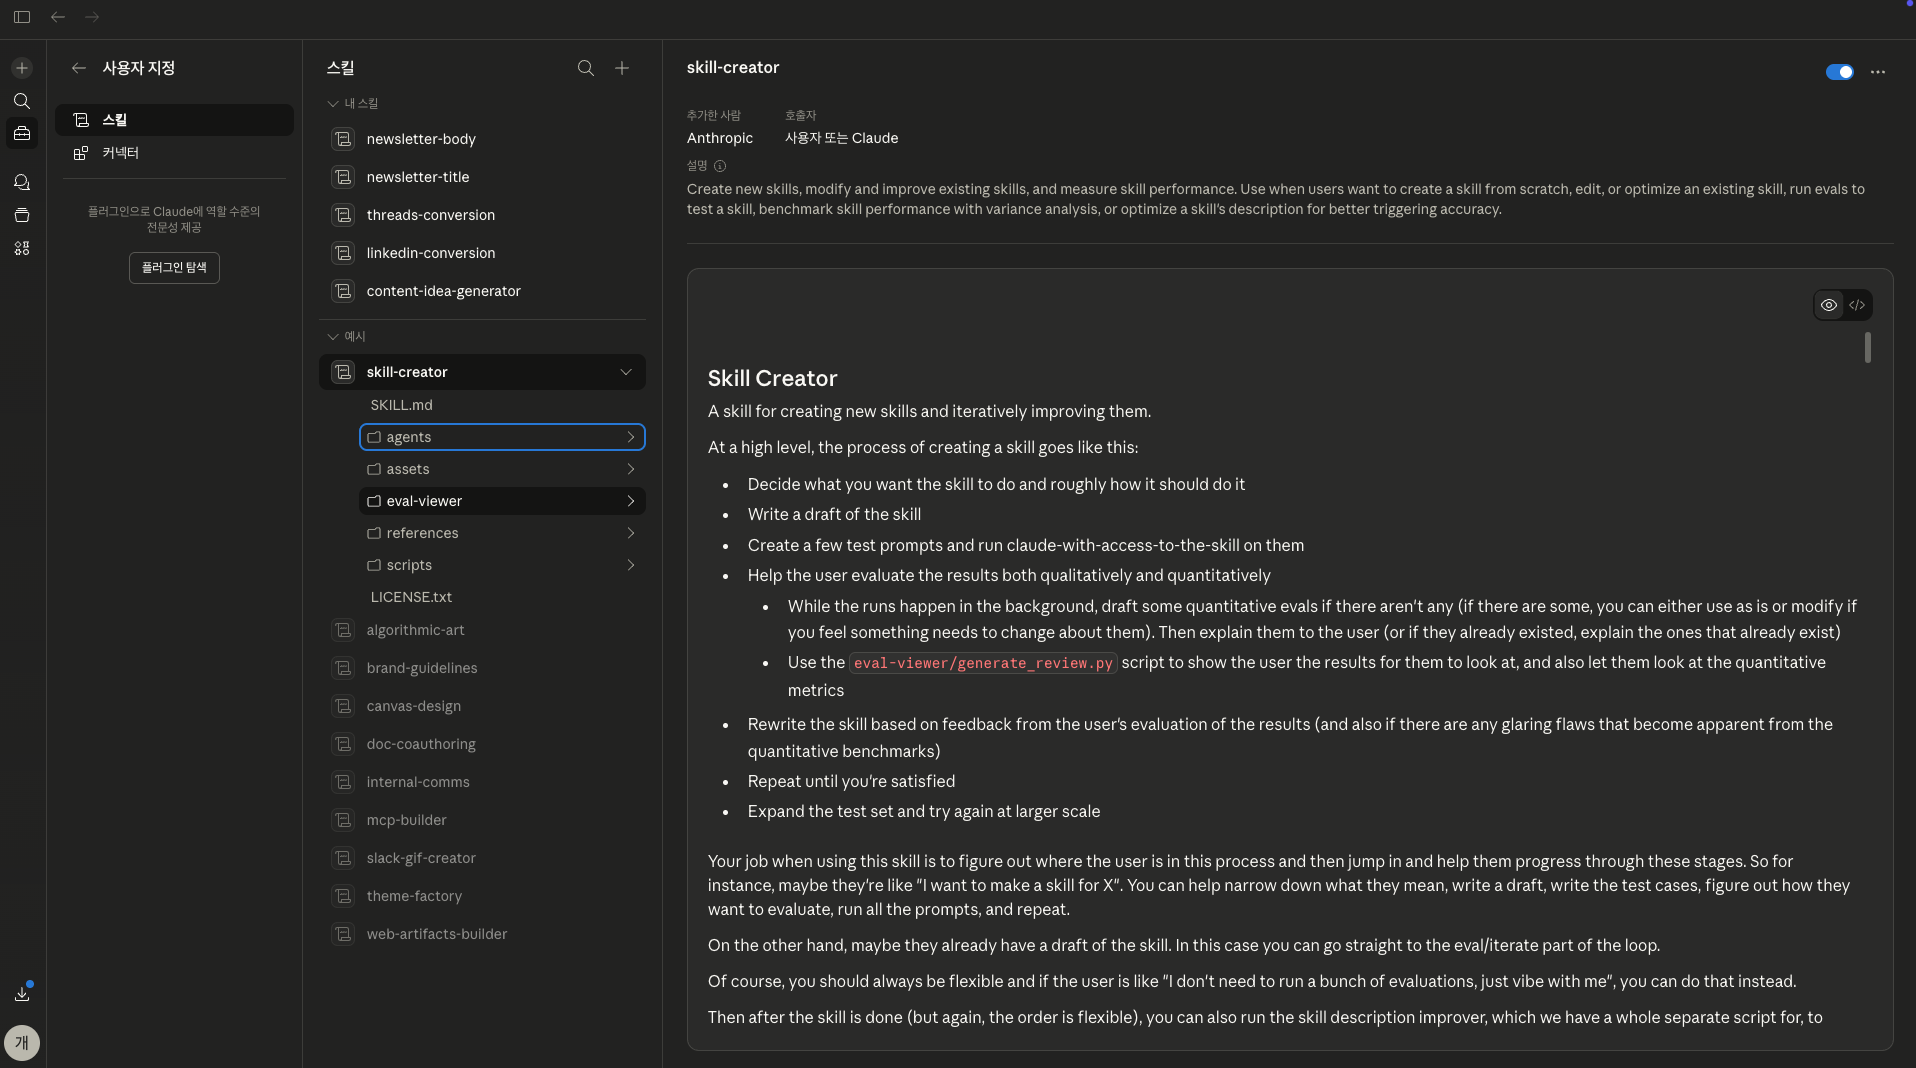Switch to rendered preview with eye icon
The width and height of the screenshot is (1916, 1068).
pos(1828,305)
